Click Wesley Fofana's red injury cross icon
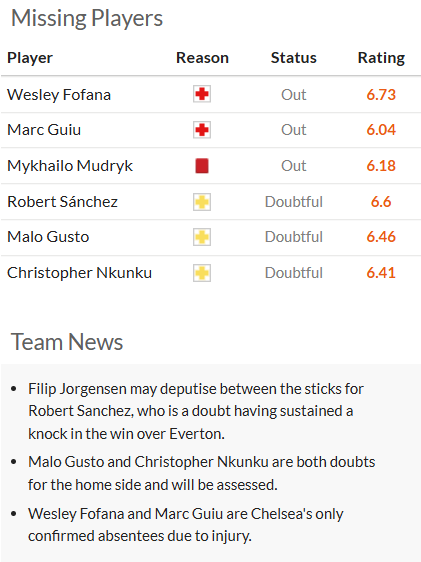This screenshot has height=562, width=421. [202, 94]
